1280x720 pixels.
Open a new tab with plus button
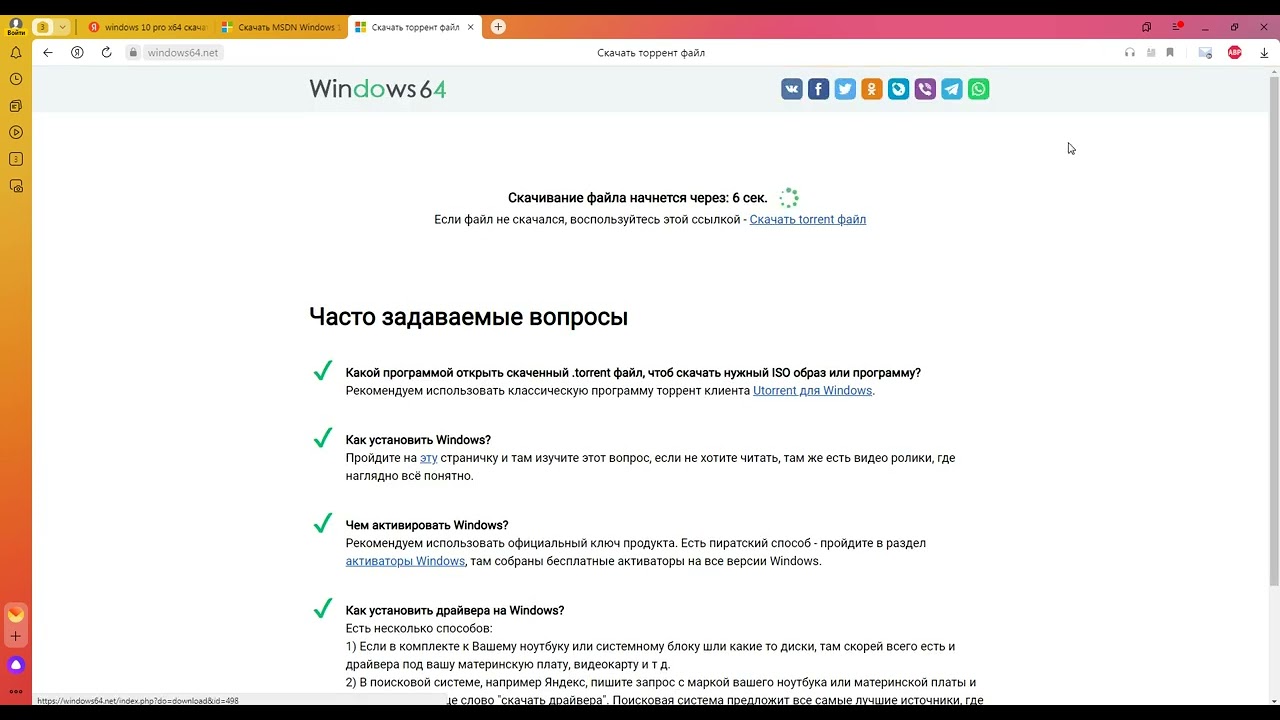click(498, 27)
